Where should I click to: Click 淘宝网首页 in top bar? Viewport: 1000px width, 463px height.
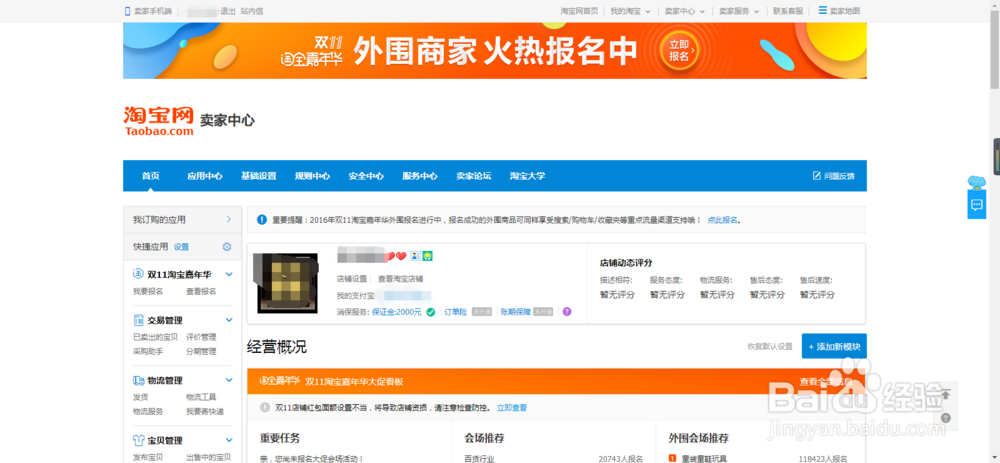point(579,11)
